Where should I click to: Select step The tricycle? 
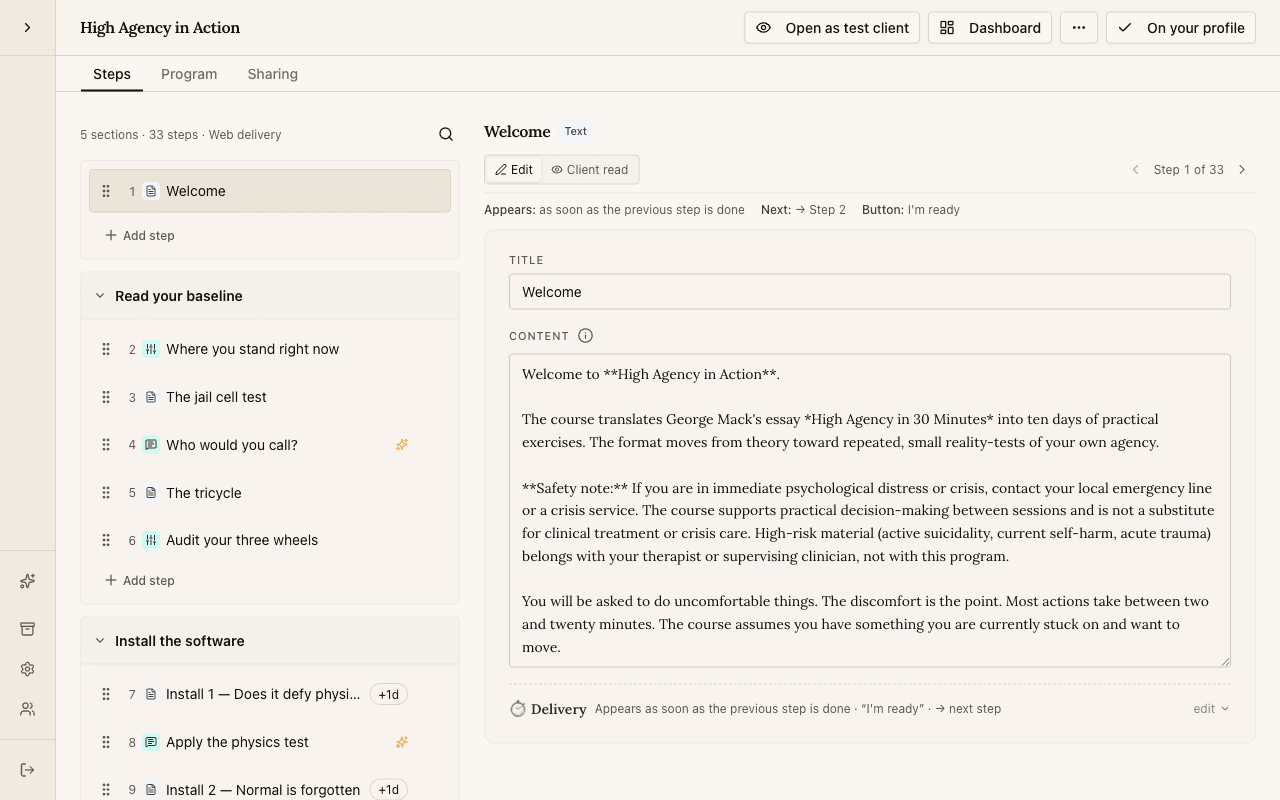point(270,493)
